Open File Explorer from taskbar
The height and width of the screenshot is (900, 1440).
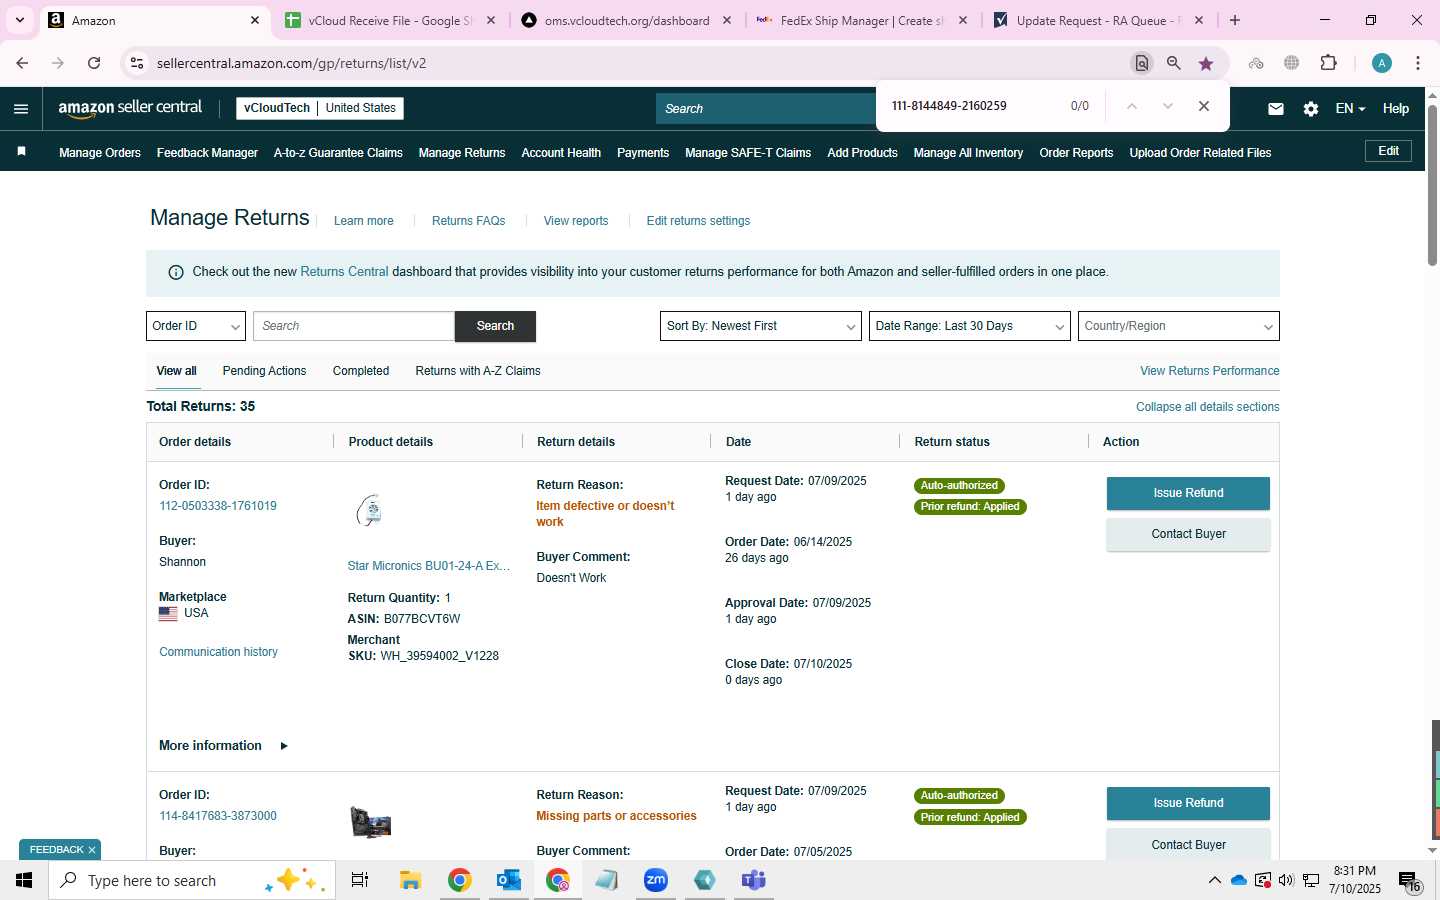410,880
